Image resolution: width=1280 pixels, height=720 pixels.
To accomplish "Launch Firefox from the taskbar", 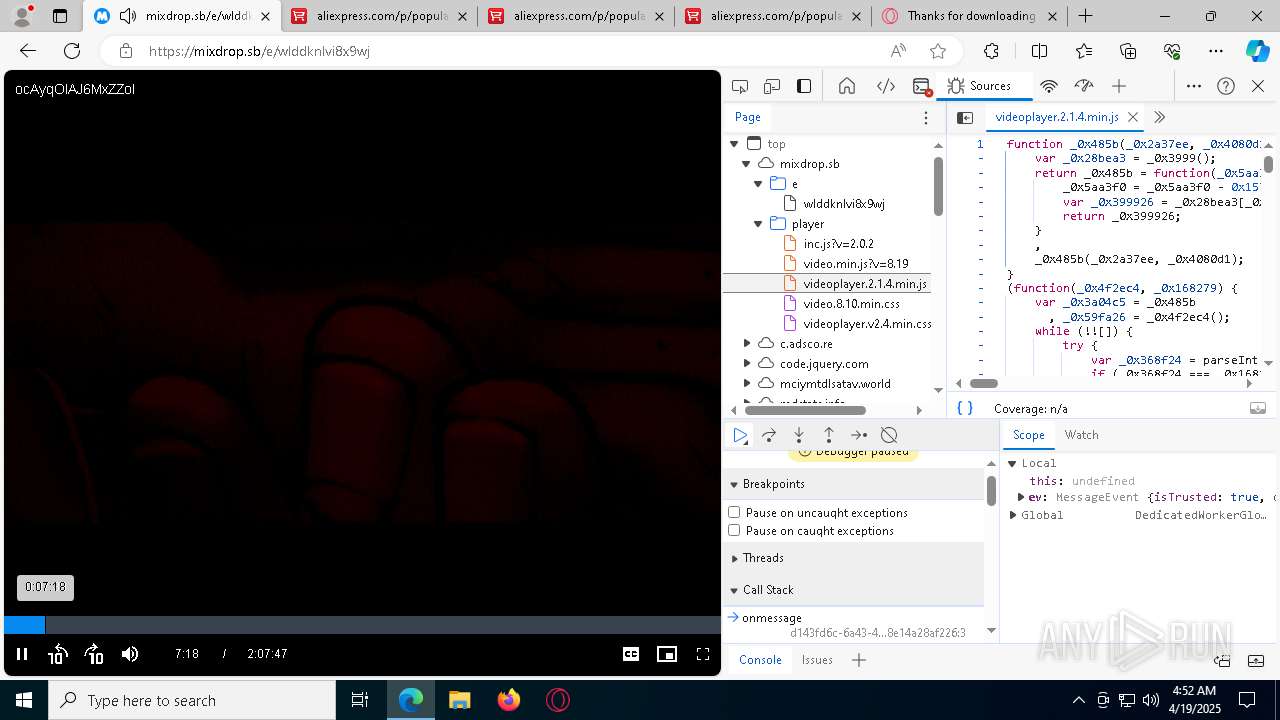I will 509,700.
